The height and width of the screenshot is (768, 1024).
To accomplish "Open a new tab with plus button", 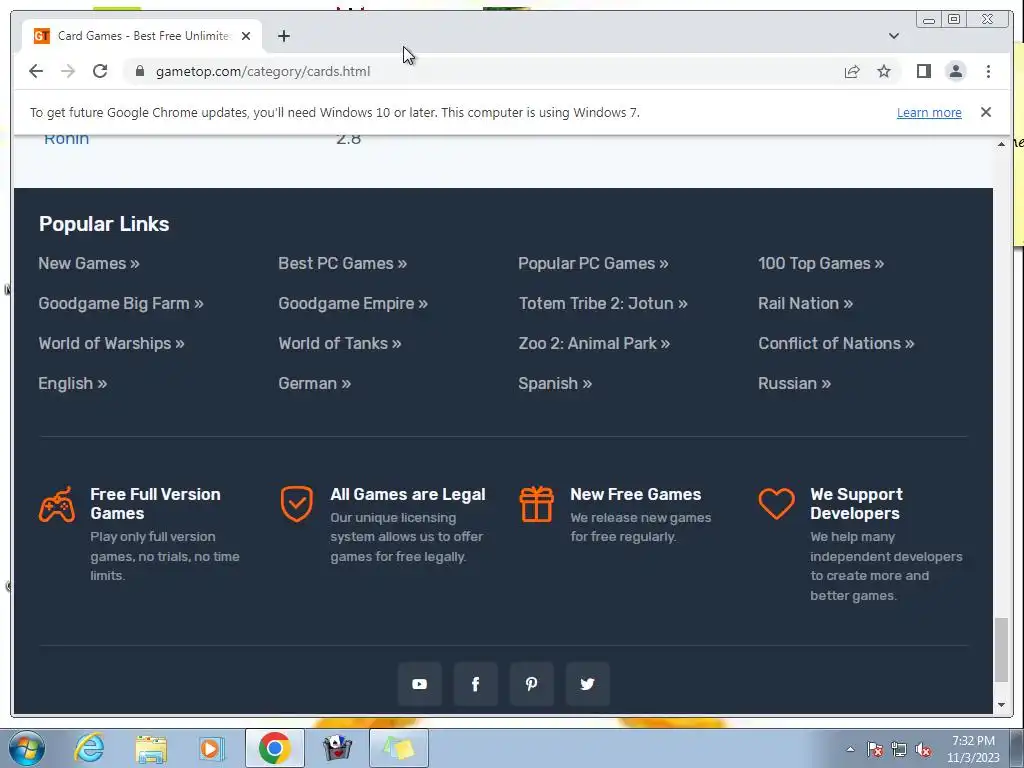I will point(283,36).
